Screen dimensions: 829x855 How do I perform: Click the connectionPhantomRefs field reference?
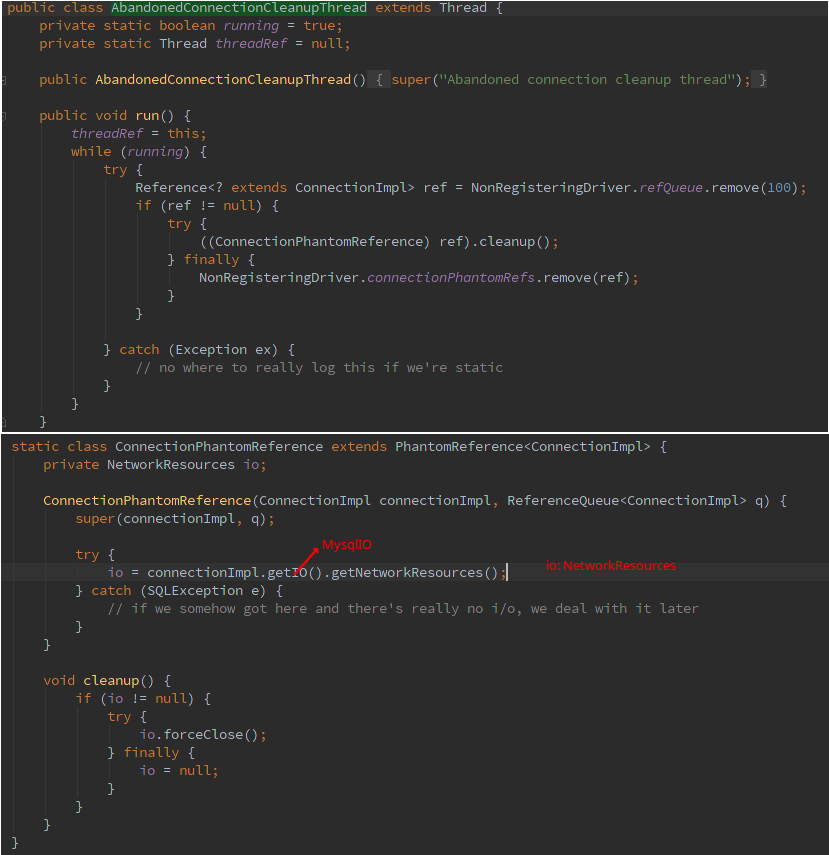tap(451, 278)
